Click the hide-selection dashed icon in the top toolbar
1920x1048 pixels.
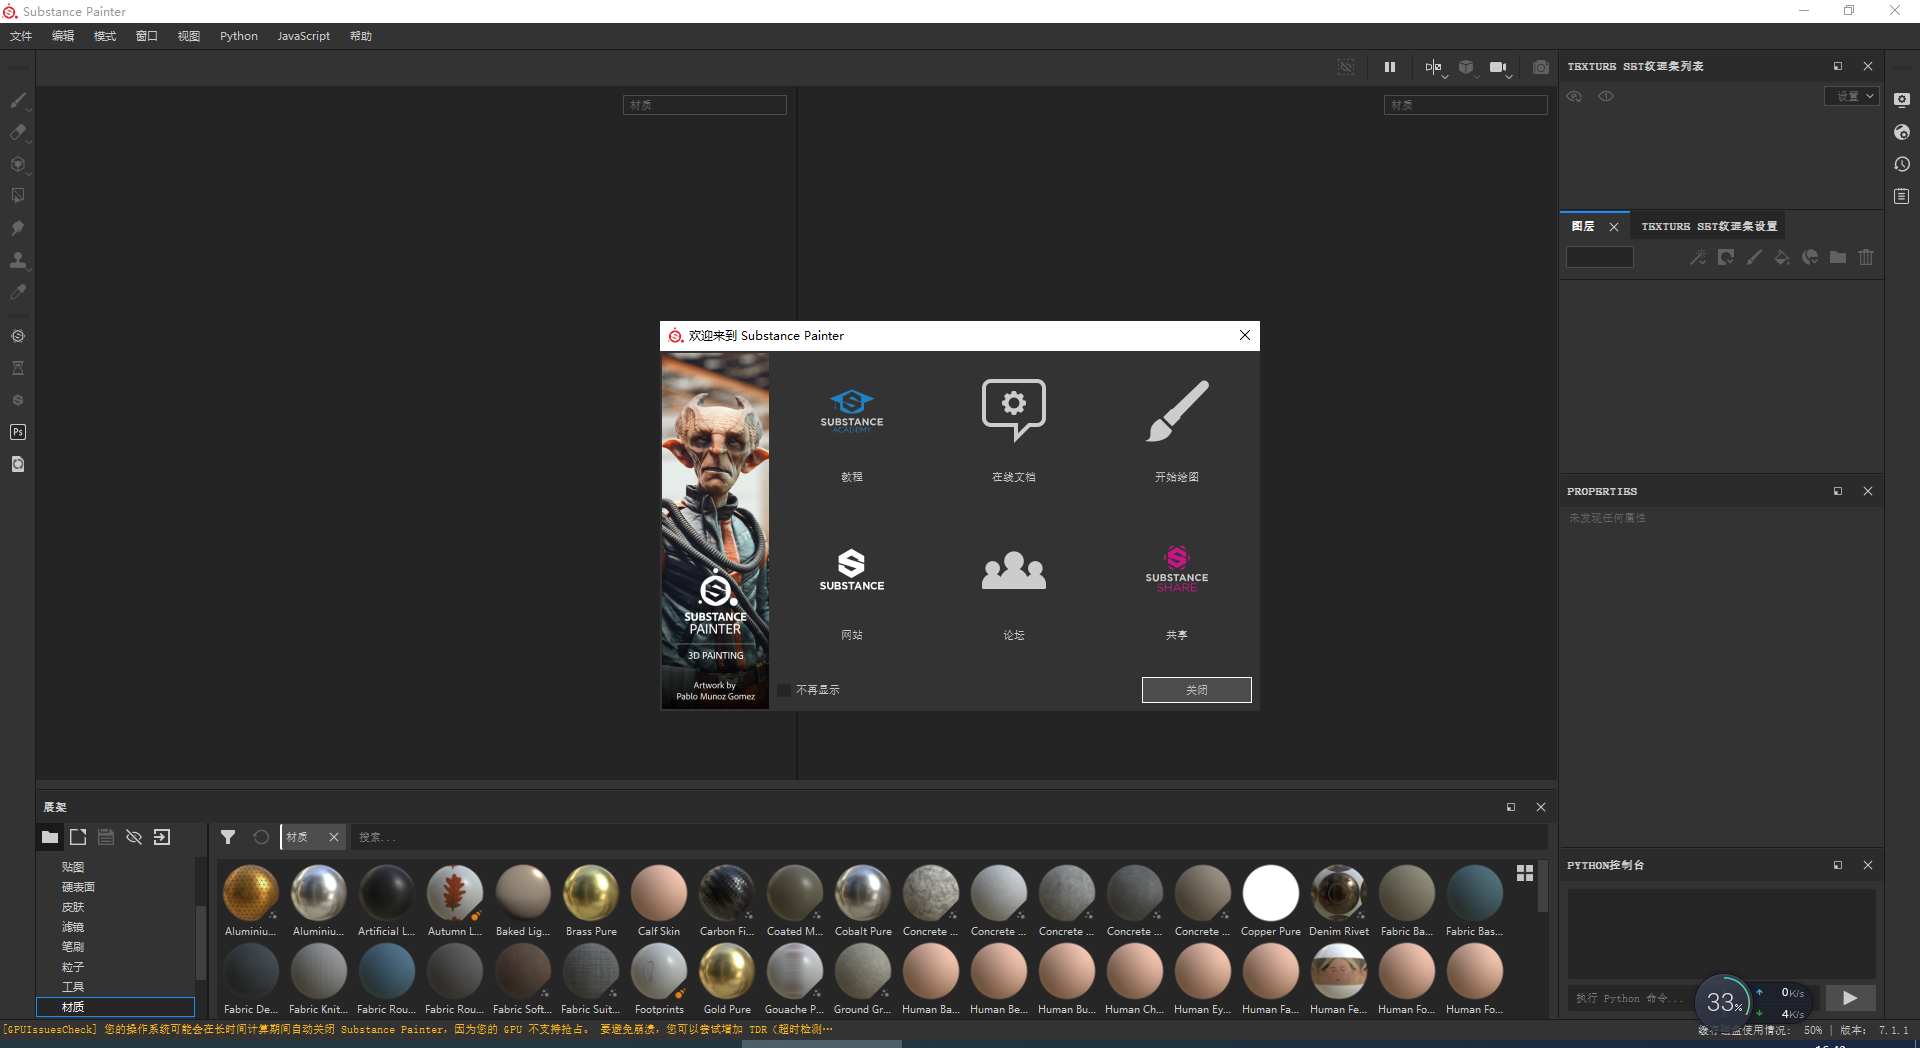(1346, 67)
